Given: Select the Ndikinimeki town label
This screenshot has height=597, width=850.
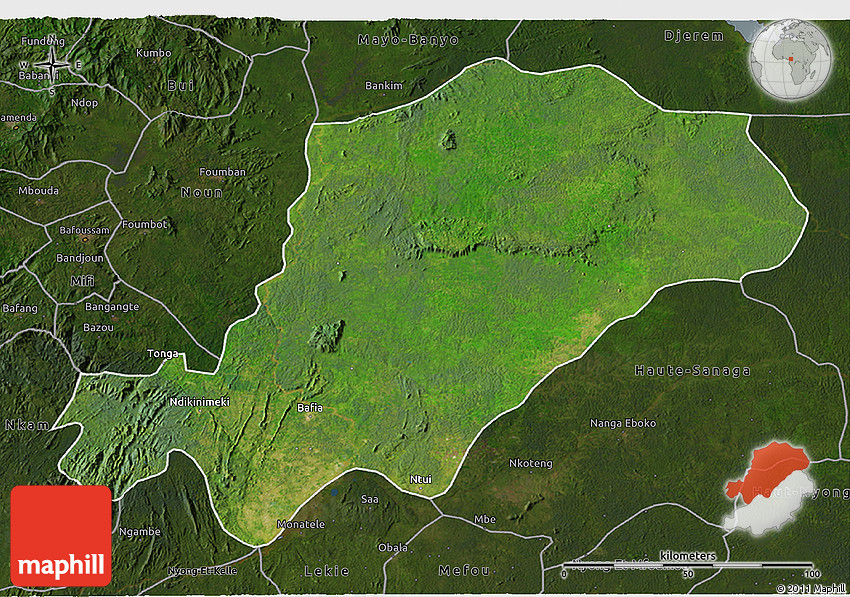Looking at the screenshot, I should pos(199,402).
